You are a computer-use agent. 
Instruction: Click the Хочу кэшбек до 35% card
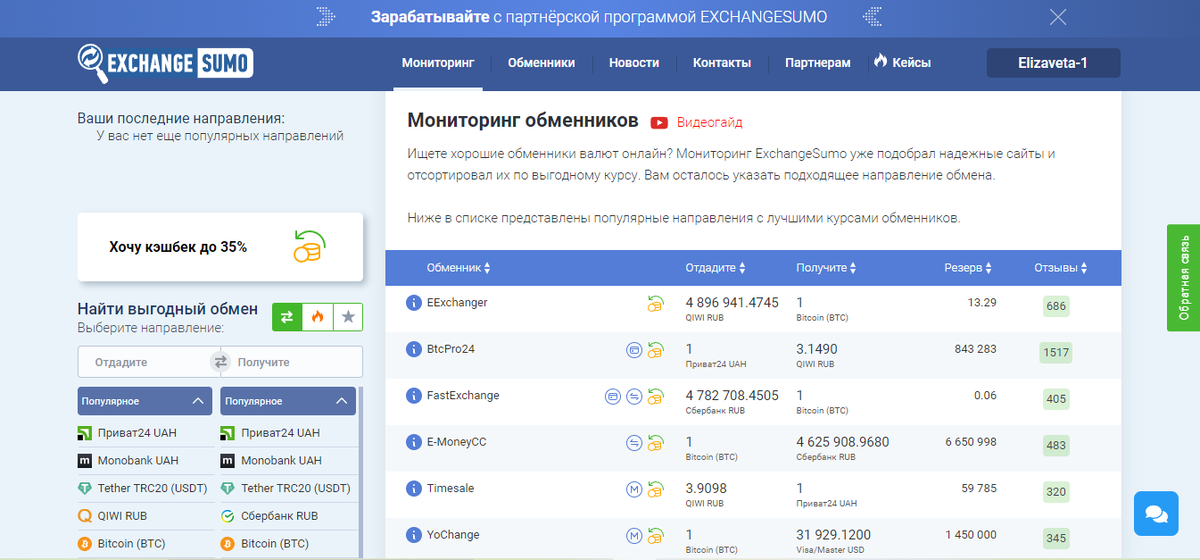[x=220, y=246]
